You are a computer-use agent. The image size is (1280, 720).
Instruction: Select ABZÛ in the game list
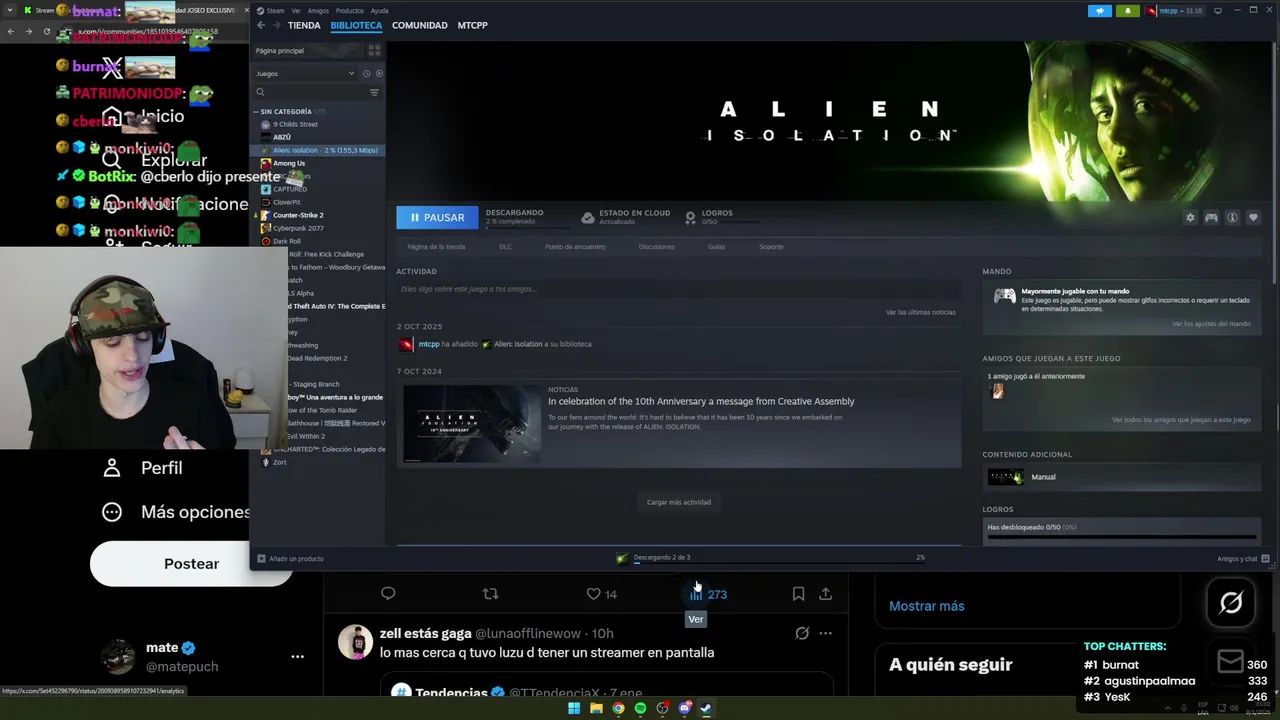tap(282, 137)
